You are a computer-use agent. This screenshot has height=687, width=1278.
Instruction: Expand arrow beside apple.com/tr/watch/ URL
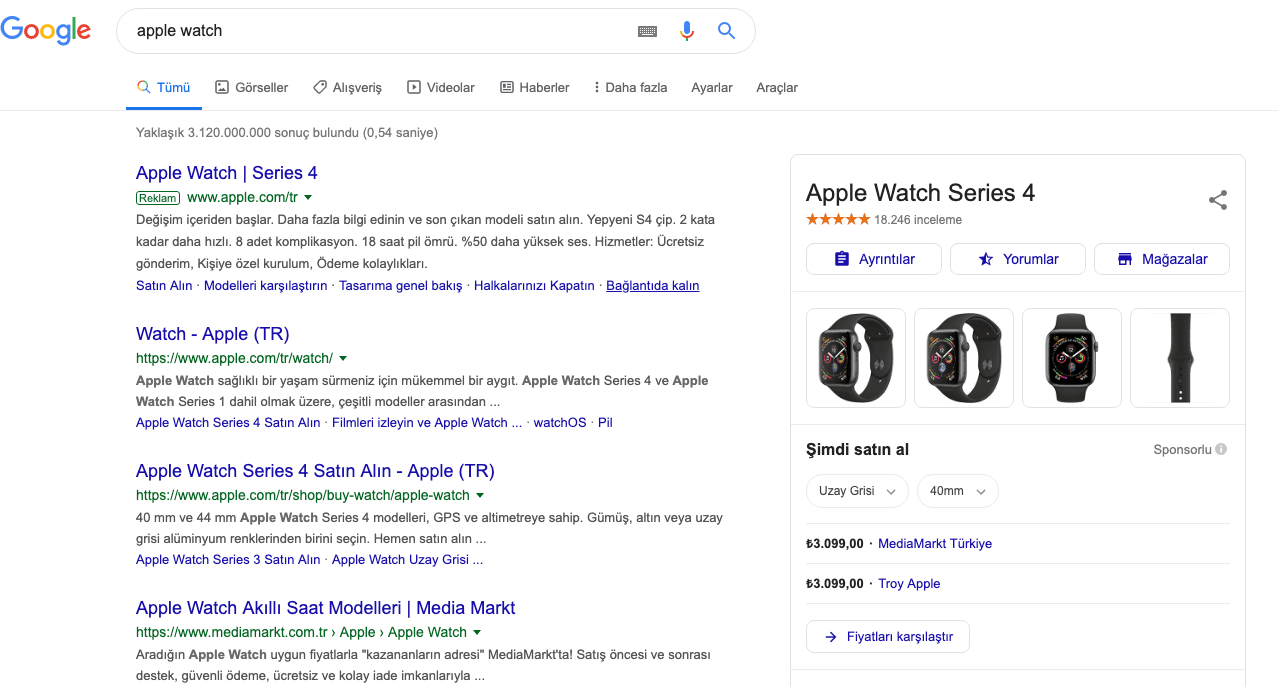(343, 358)
